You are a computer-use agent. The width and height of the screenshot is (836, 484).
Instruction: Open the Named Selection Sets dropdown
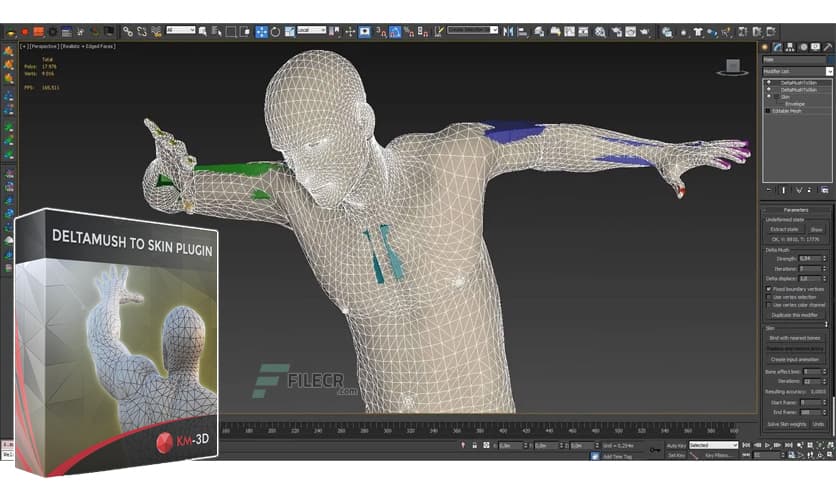[x=472, y=30]
